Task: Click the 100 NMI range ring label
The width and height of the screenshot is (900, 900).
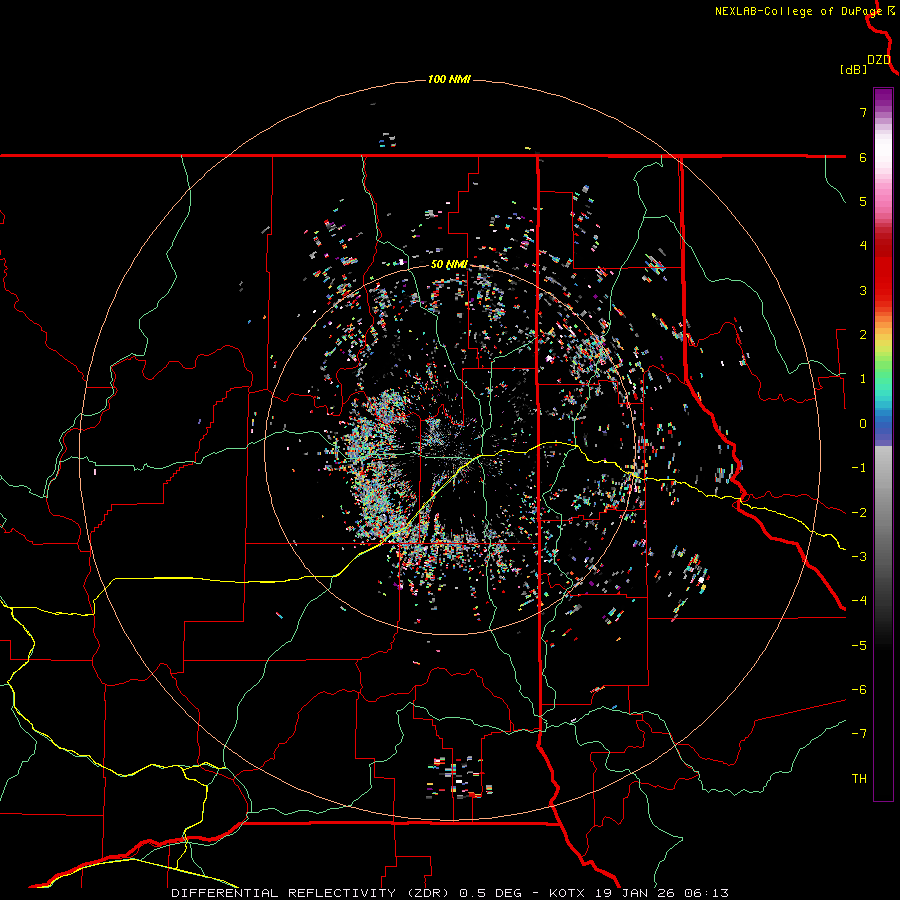Action: click(449, 79)
